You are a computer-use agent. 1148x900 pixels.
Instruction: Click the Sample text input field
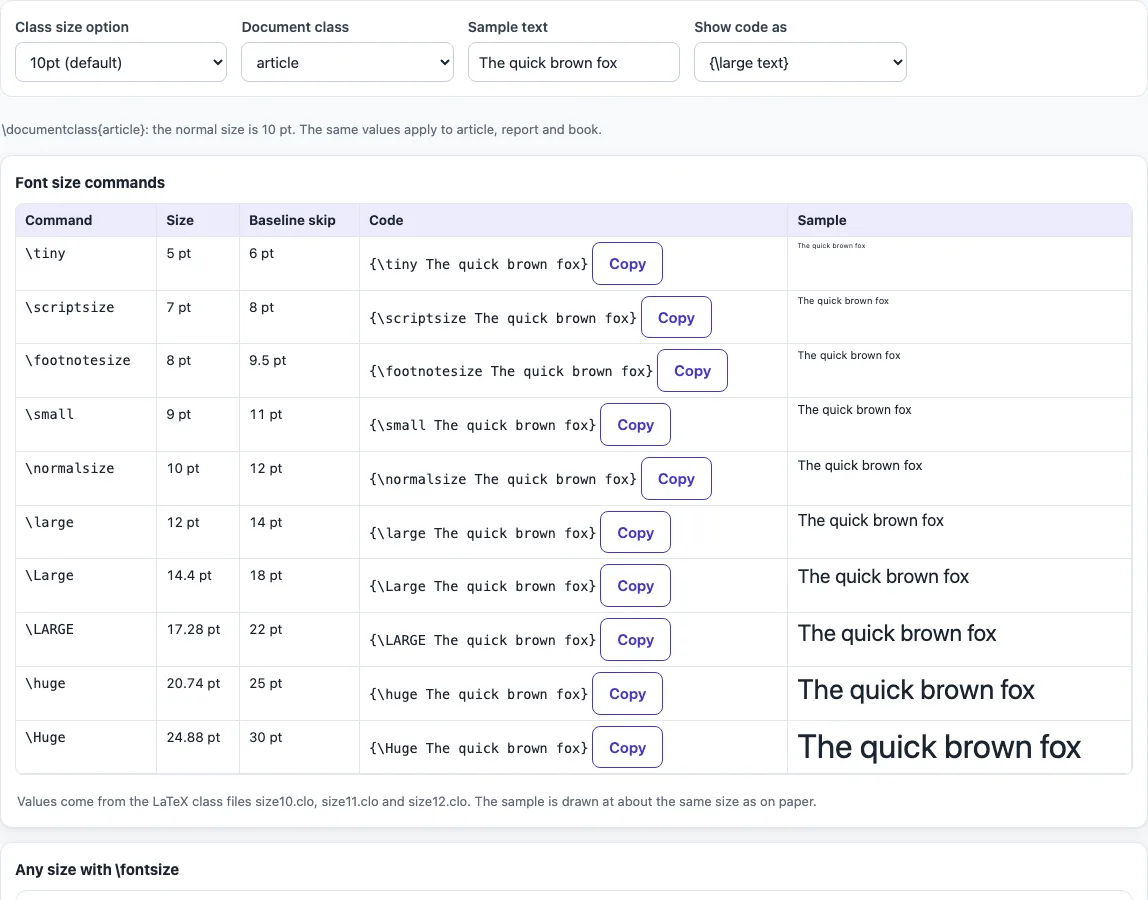click(573, 62)
